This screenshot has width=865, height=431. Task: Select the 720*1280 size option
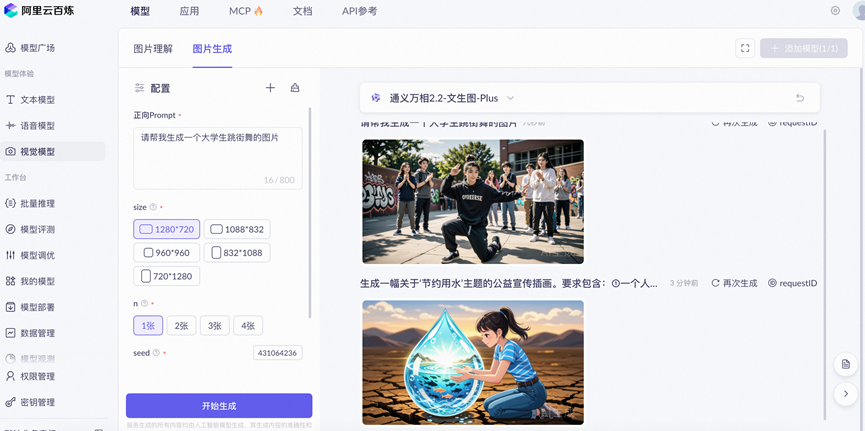[167, 276]
